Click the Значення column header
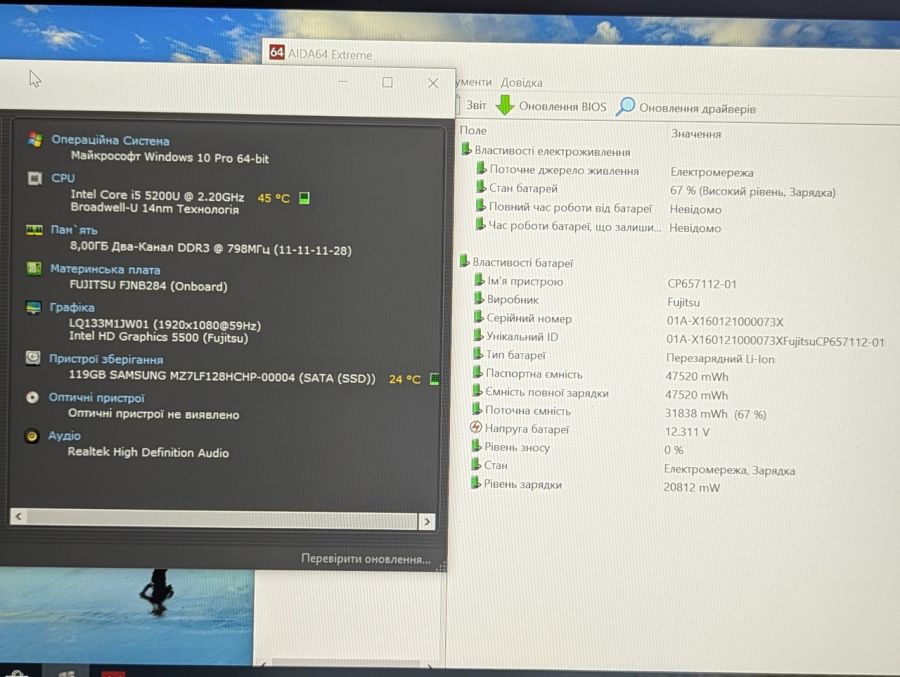Screen dimensions: 900x677 pyautogui.click(x=696, y=134)
